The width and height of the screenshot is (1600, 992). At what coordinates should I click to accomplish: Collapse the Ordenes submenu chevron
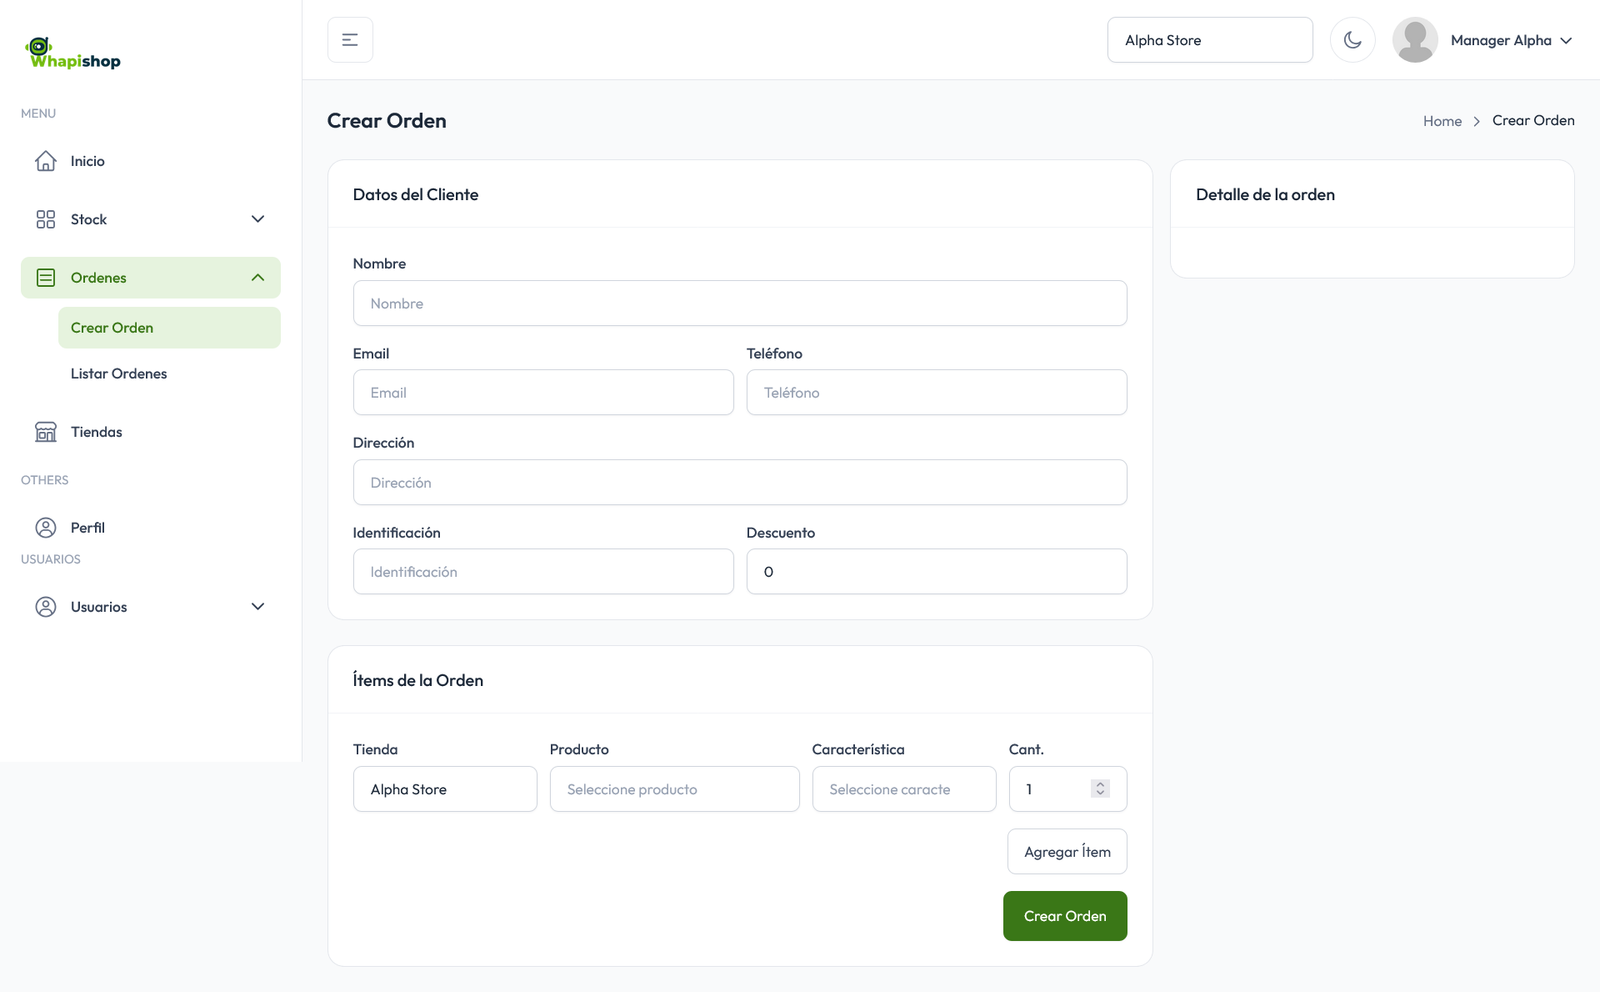(258, 278)
